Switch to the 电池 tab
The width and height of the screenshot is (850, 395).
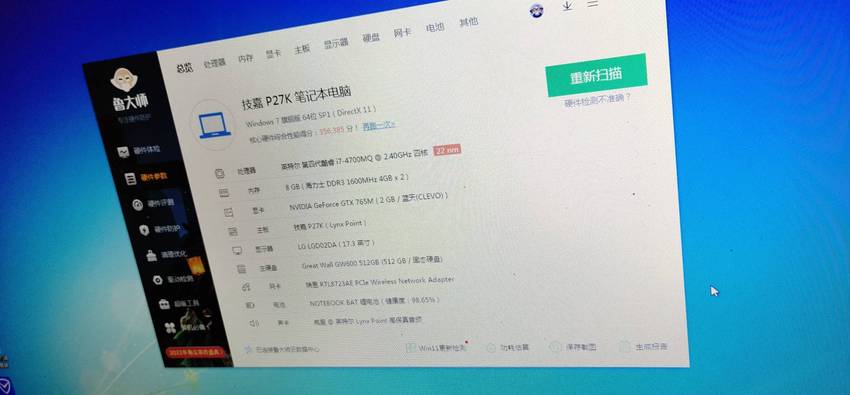pyautogui.click(x=435, y=27)
